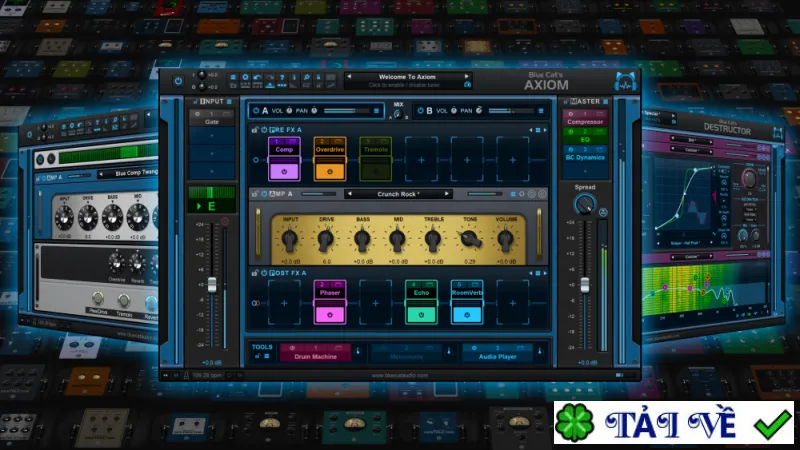Select previous preset next to Welcome To Axiom

click(349, 77)
